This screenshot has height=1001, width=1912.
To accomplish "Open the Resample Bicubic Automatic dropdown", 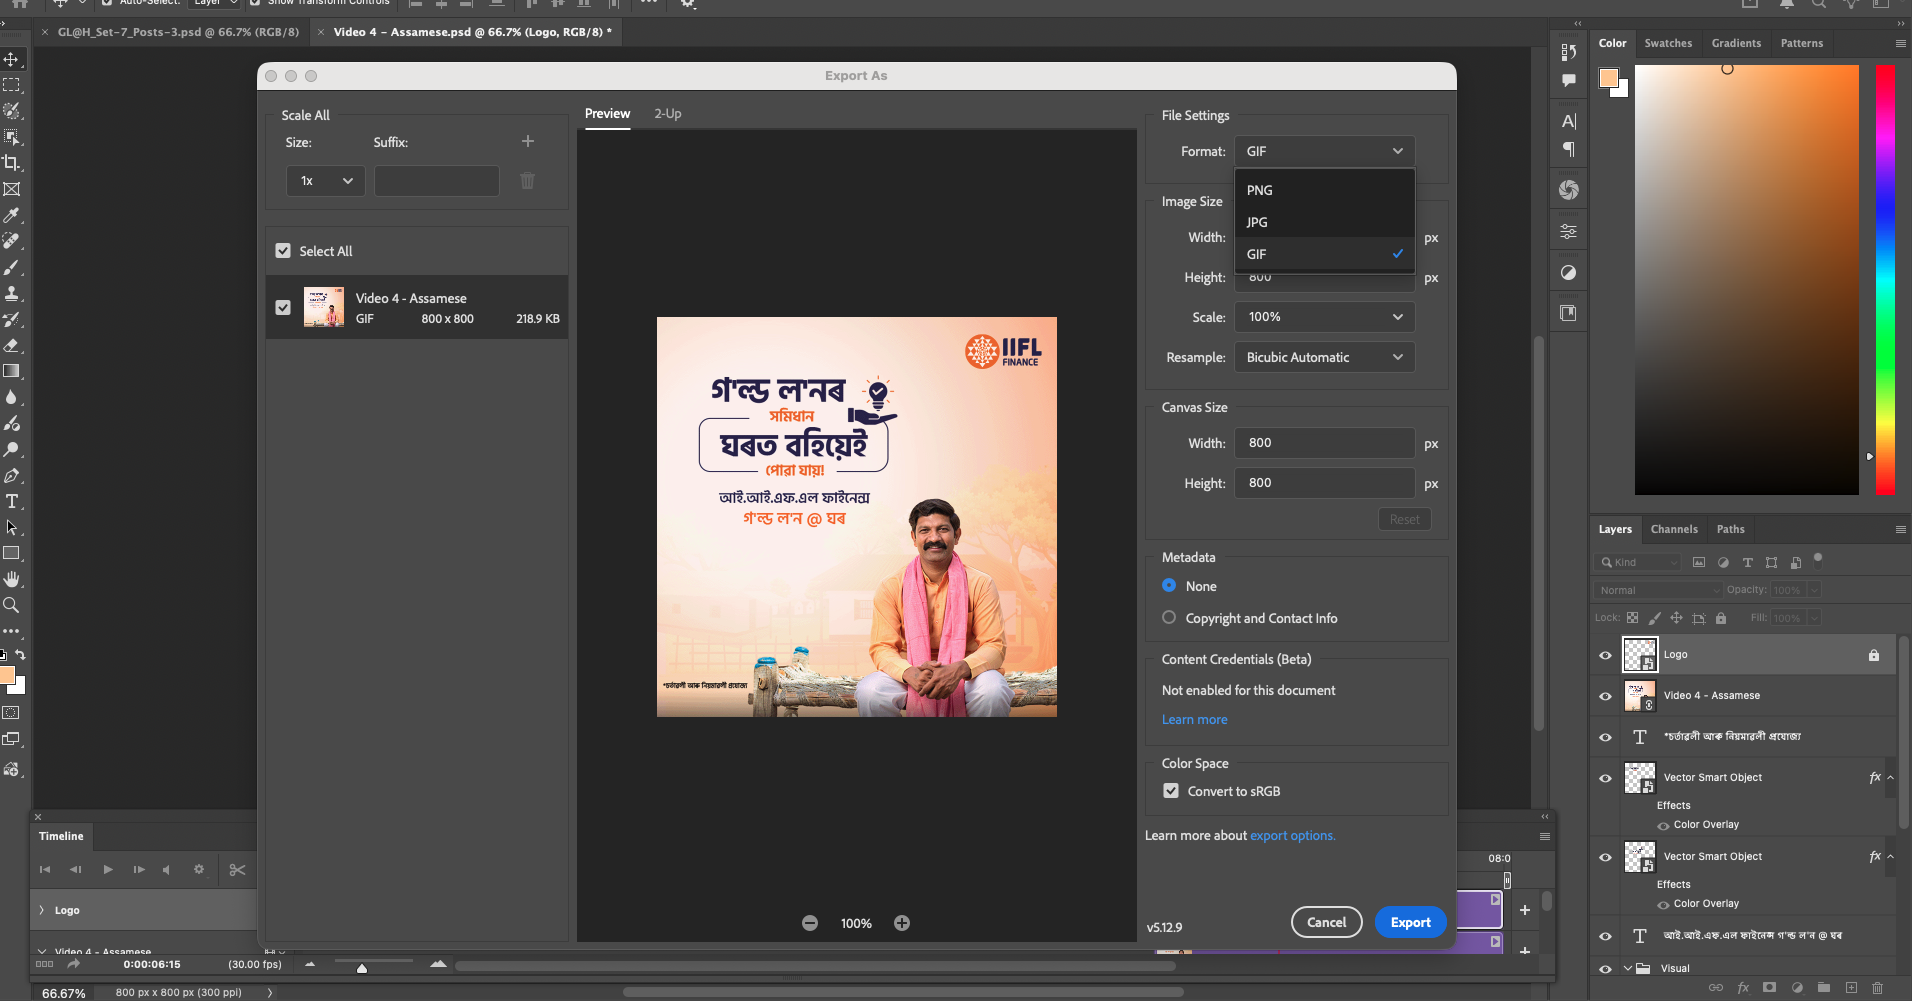I will [x=1324, y=357].
